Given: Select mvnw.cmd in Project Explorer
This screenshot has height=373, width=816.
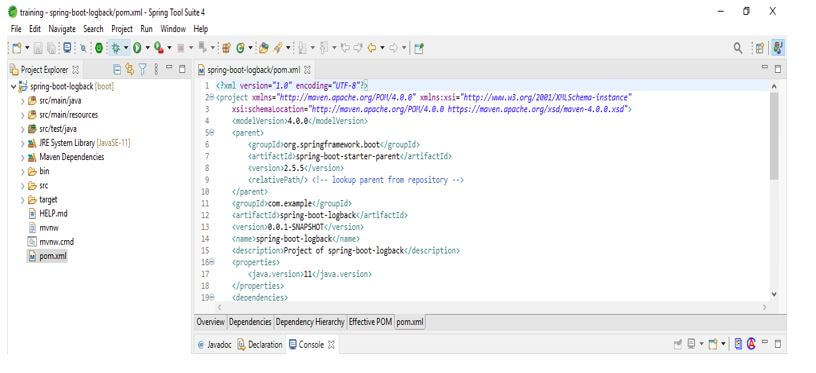Looking at the screenshot, I should click(56, 241).
